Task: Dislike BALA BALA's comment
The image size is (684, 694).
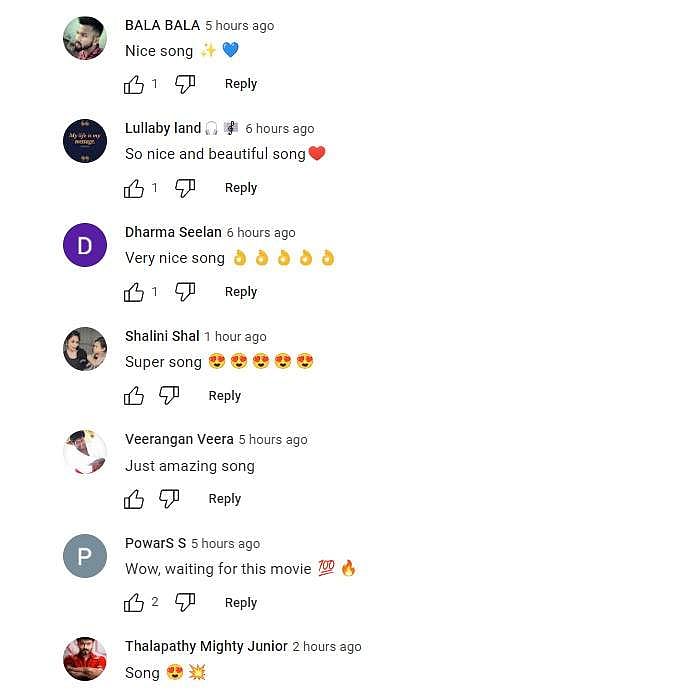Action: point(185,85)
